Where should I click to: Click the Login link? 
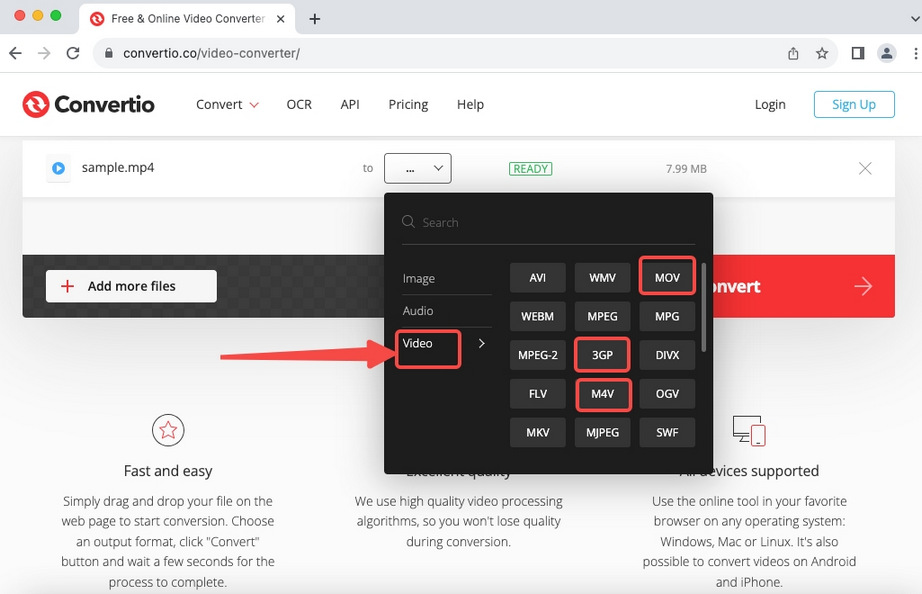point(770,105)
